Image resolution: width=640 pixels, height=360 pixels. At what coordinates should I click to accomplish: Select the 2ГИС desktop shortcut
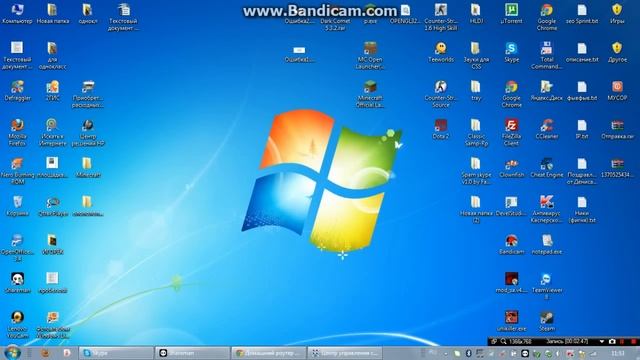53,91
